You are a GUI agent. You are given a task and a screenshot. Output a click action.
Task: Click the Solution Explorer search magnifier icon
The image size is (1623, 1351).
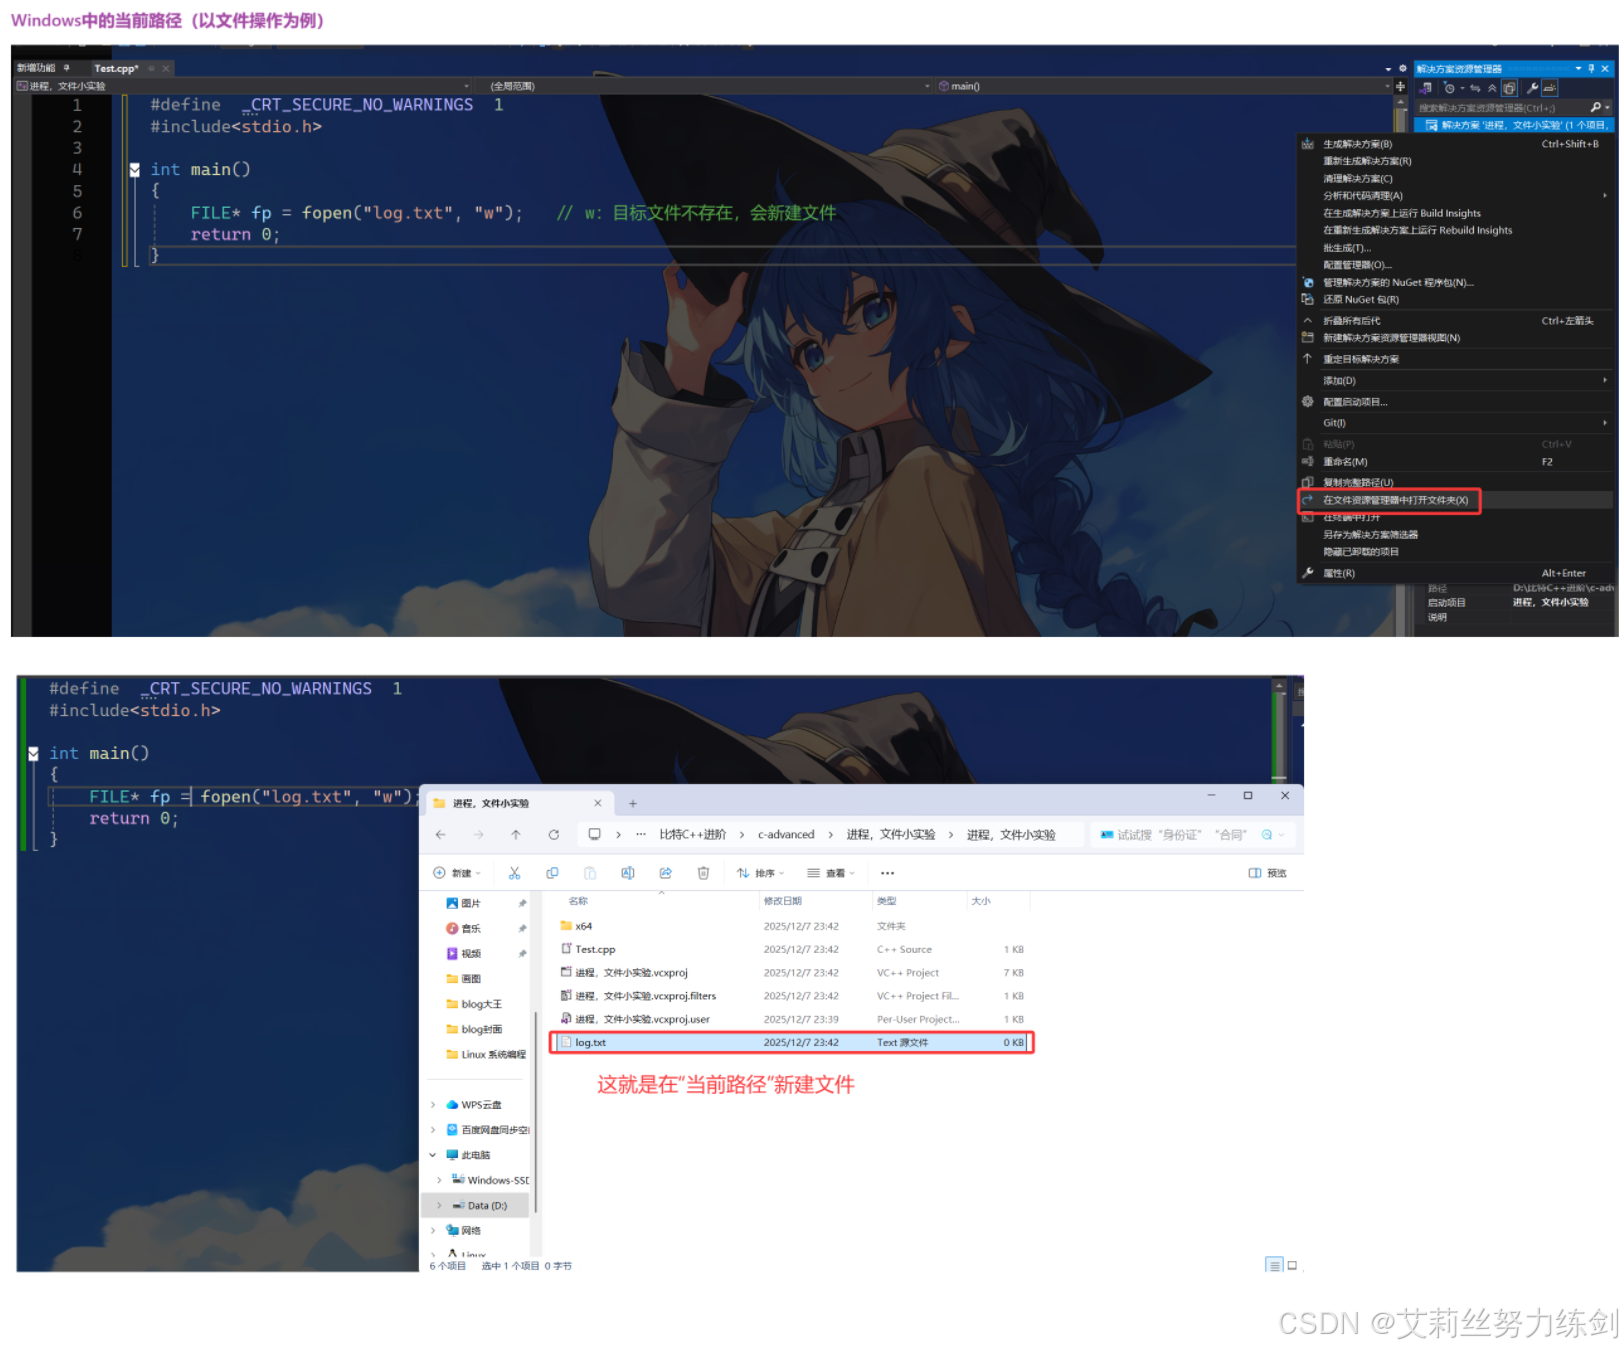[1596, 107]
